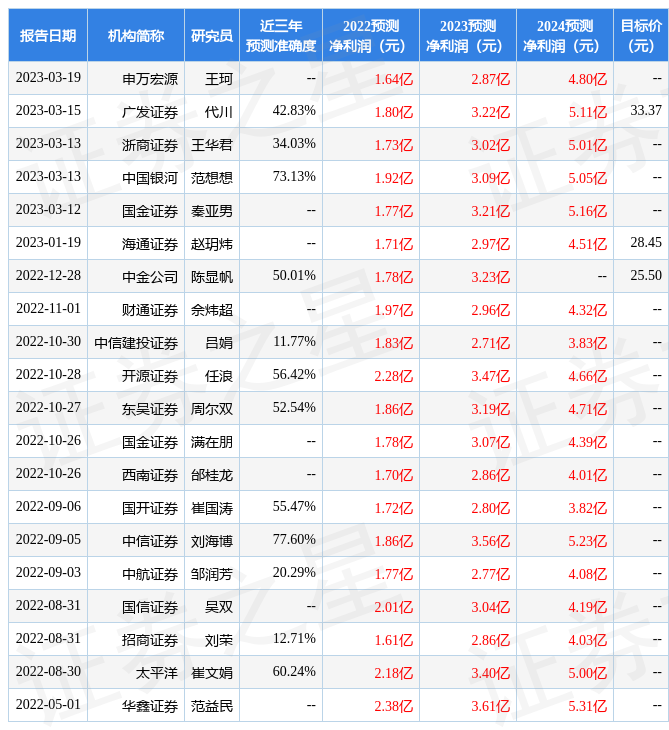
Task: Click the 太平洋 institution name
Action: click(x=157, y=673)
